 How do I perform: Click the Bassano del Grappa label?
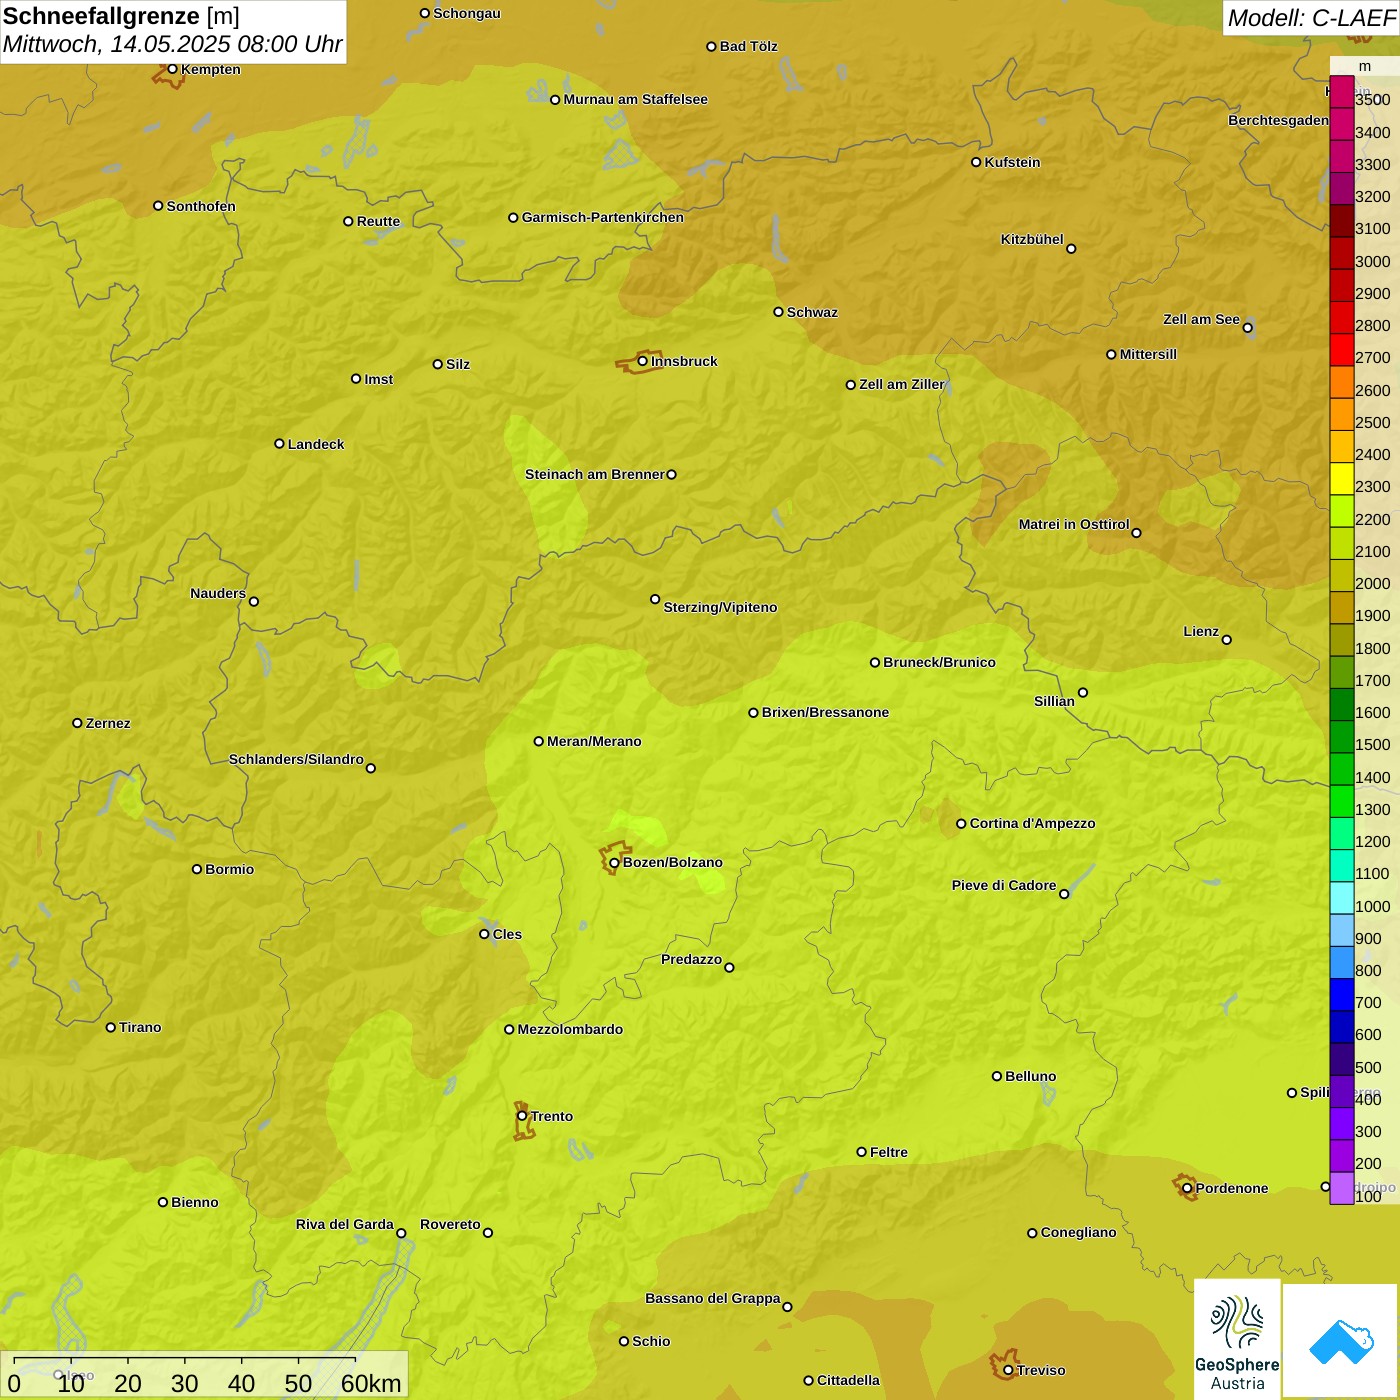(713, 1298)
